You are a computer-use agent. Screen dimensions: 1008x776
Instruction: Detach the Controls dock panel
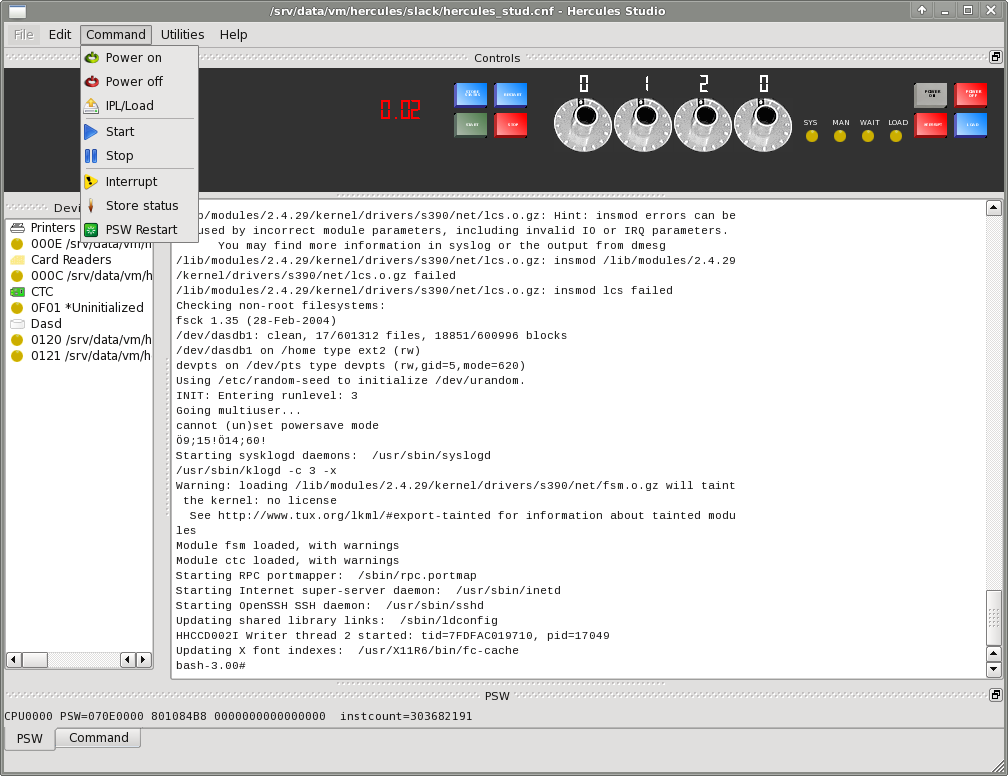coord(995,57)
